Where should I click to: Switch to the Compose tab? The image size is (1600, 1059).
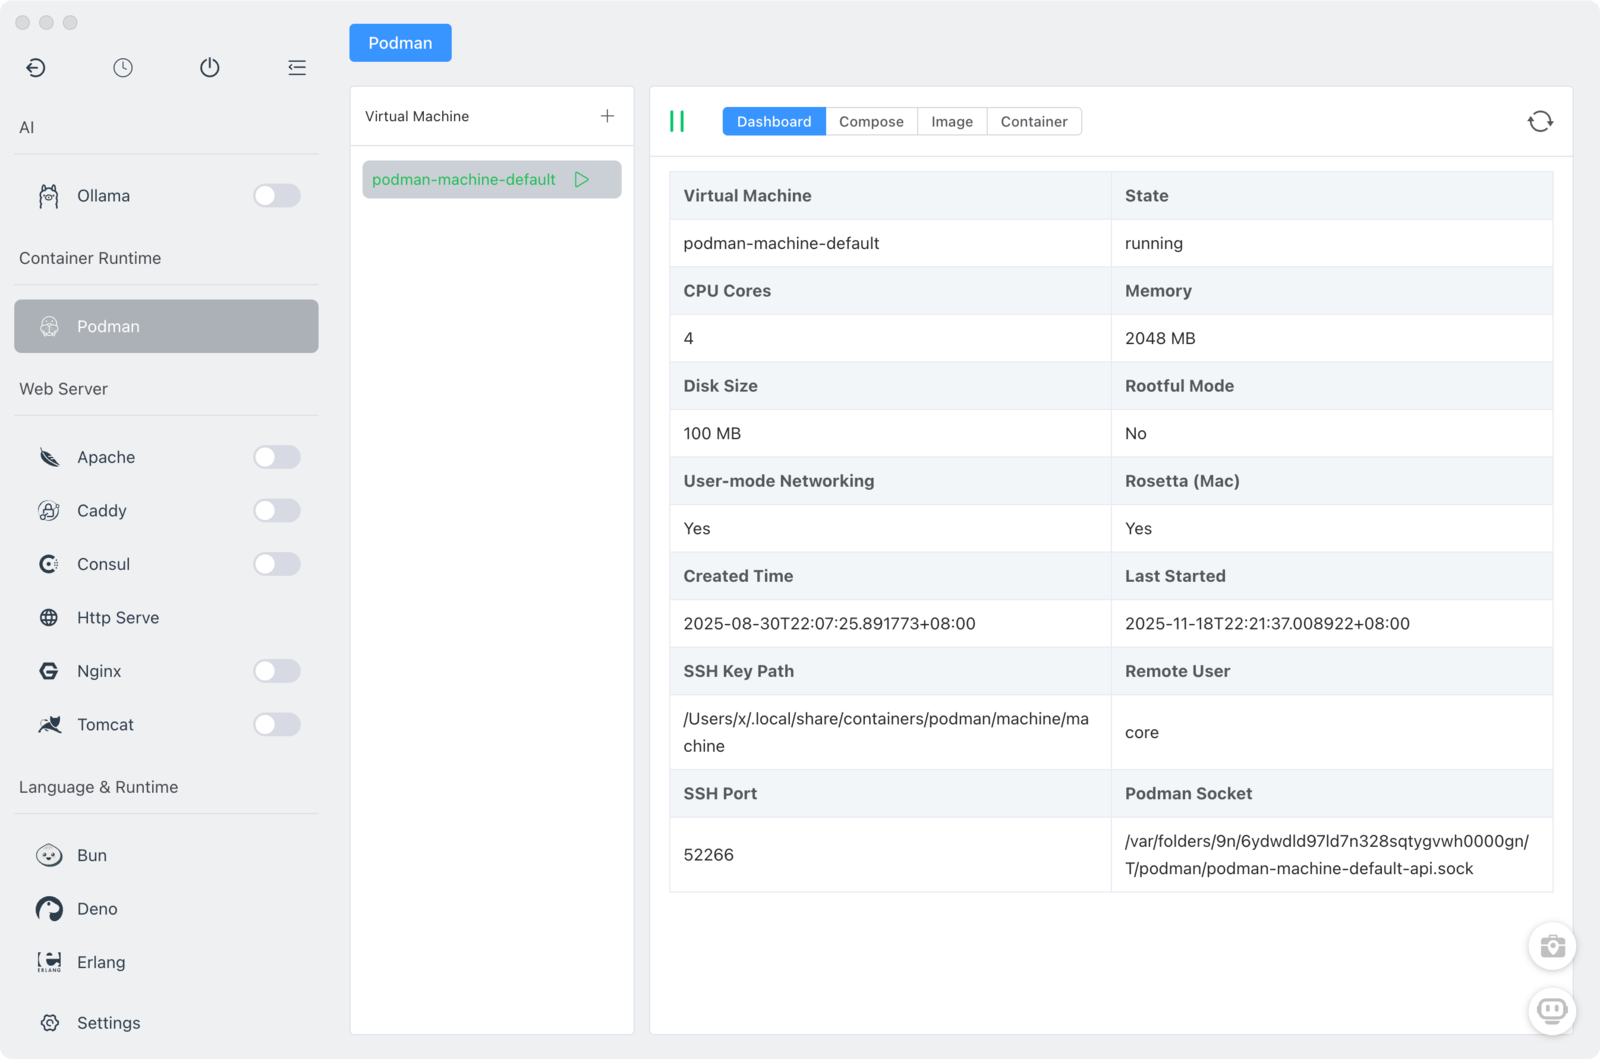click(x=871, y=122)
